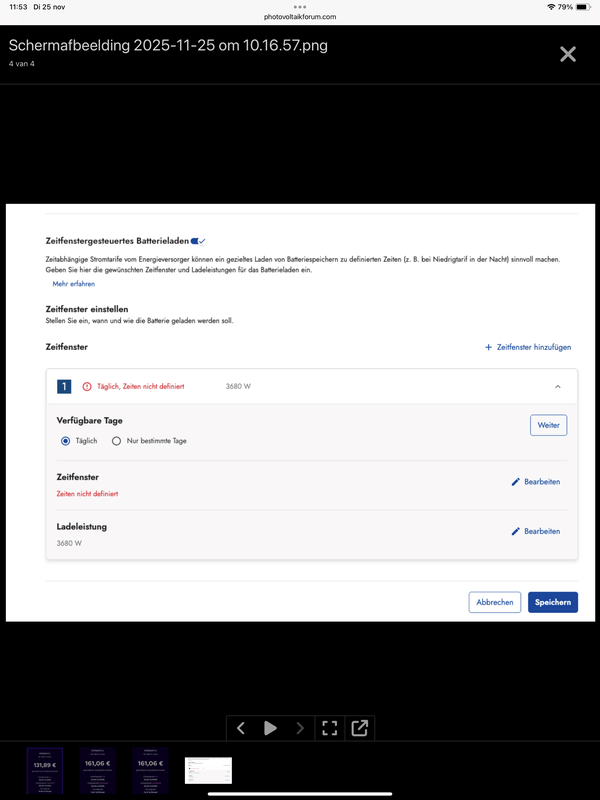Viewport: 600px width, 800px height.
Task: Click Zeitfenster hinzufügen to add a window
Action: point(530,347)
